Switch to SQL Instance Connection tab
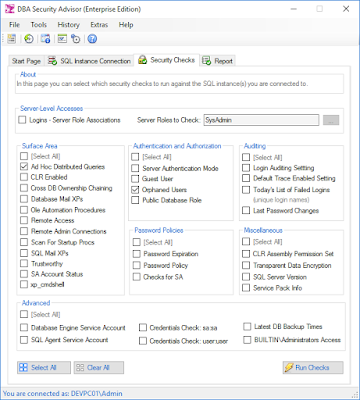The width and height of the screenshot is (360, 400). pos(89,61)
